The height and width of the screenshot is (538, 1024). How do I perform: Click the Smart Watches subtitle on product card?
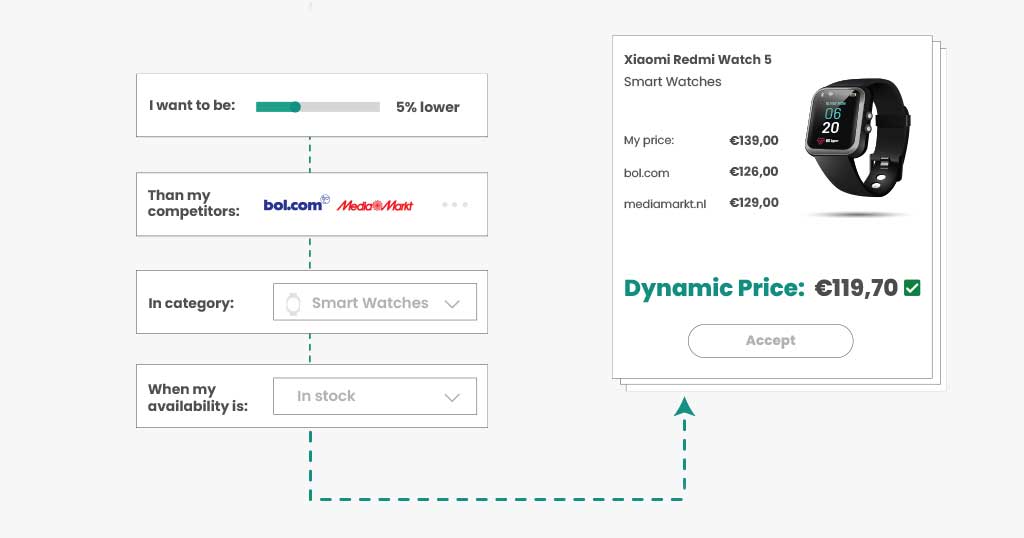(672, 82)
